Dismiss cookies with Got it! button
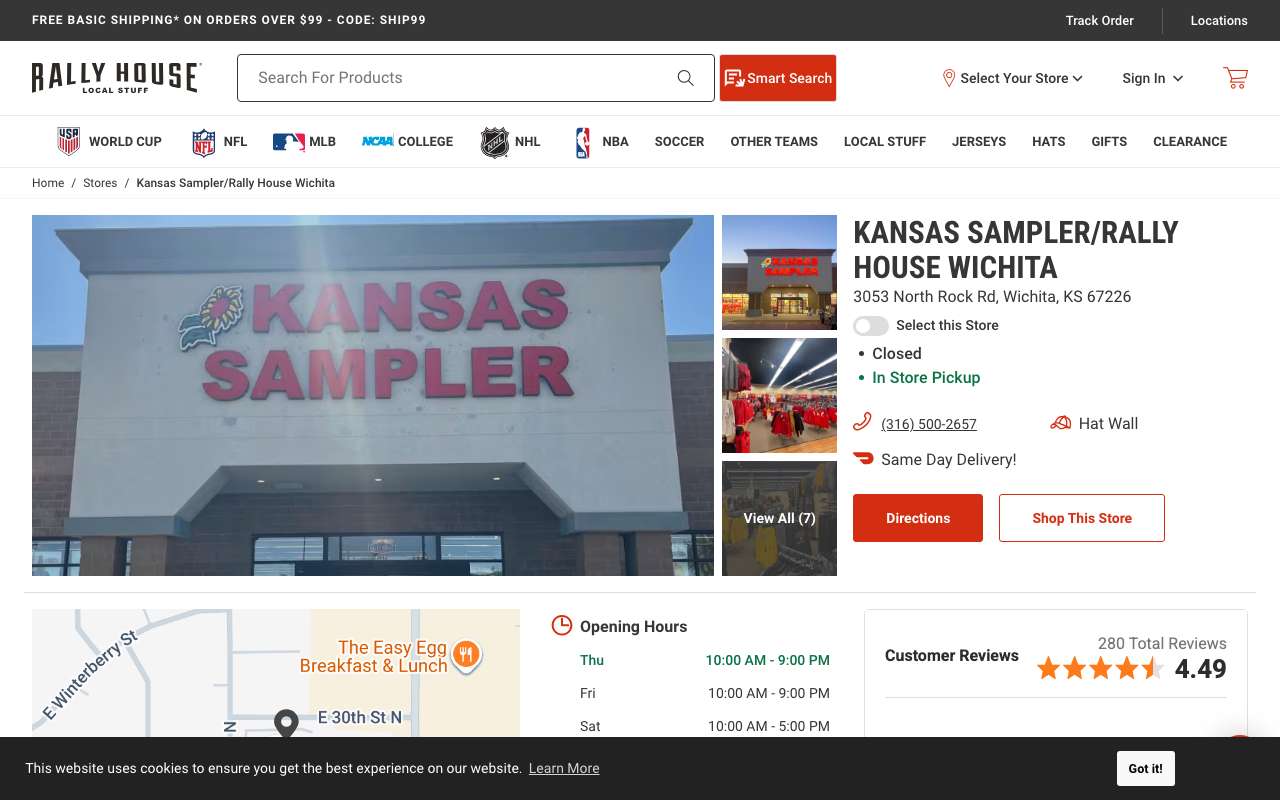The height and width of the screenshot is (800, 1280). point(1146,769)
